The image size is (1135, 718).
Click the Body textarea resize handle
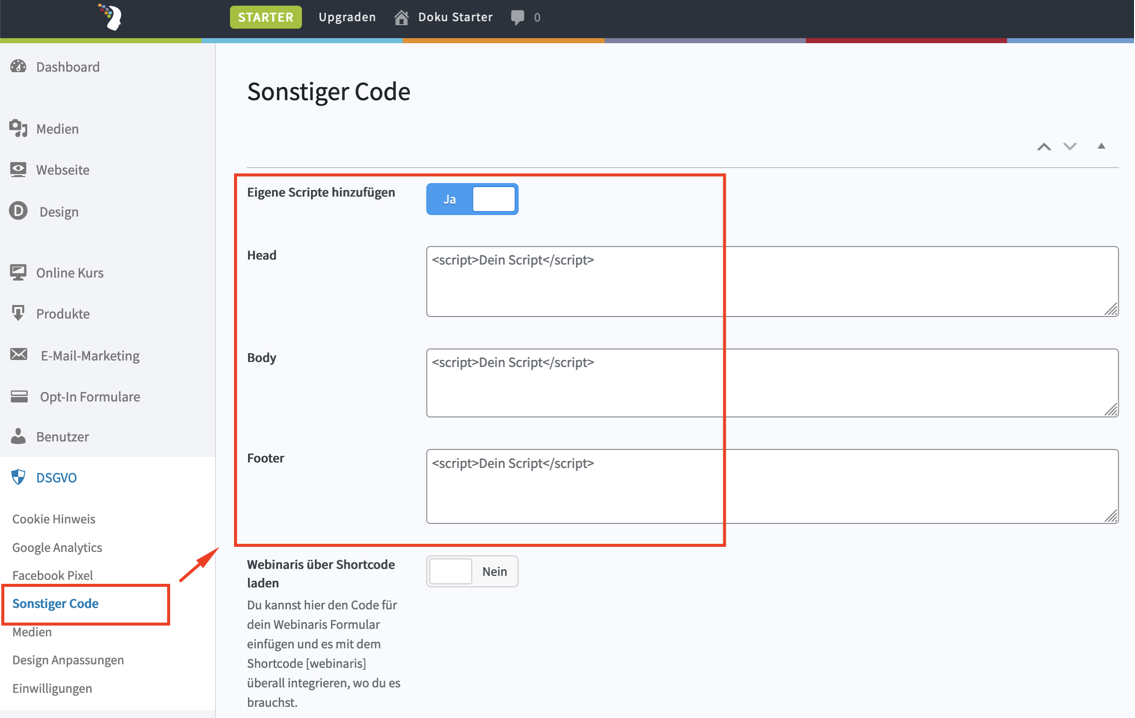pyautogui.click(x=1111, y=410)
